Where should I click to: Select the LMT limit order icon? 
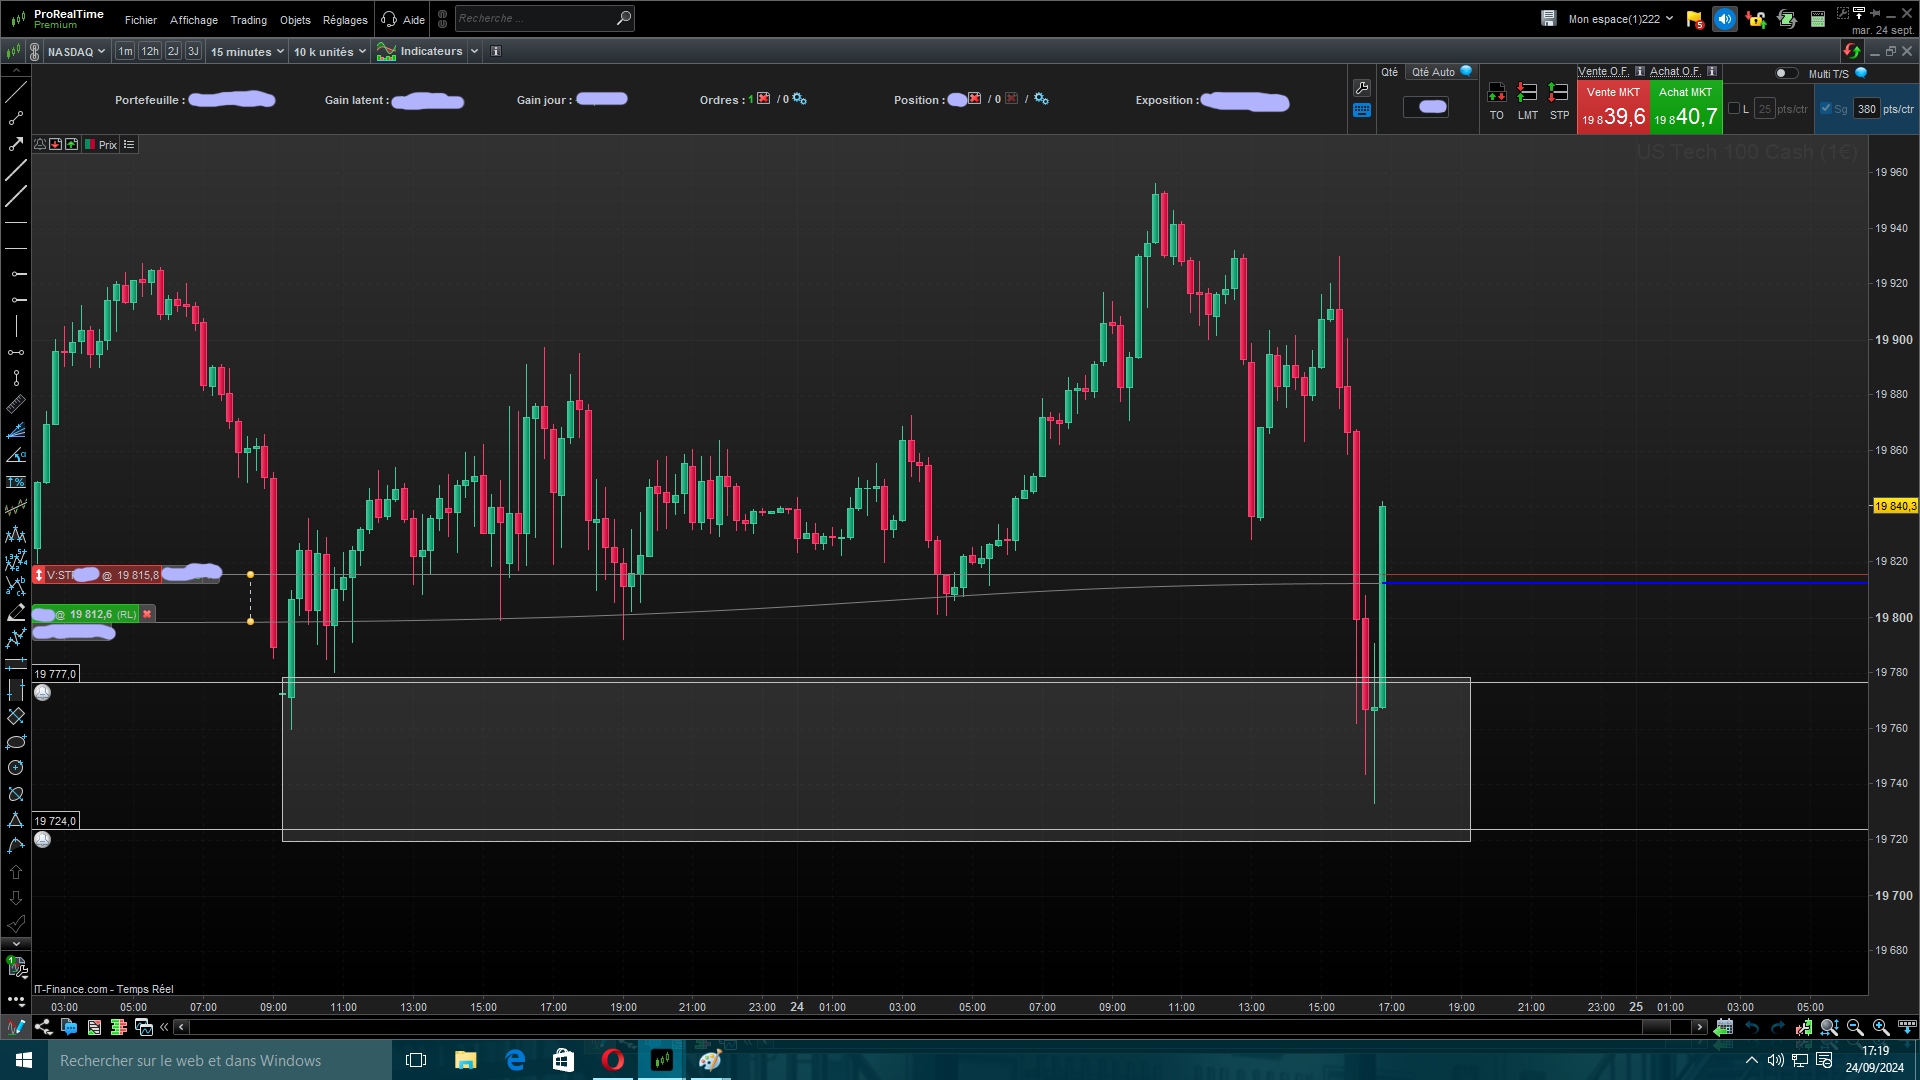(x=1527, y=94)
